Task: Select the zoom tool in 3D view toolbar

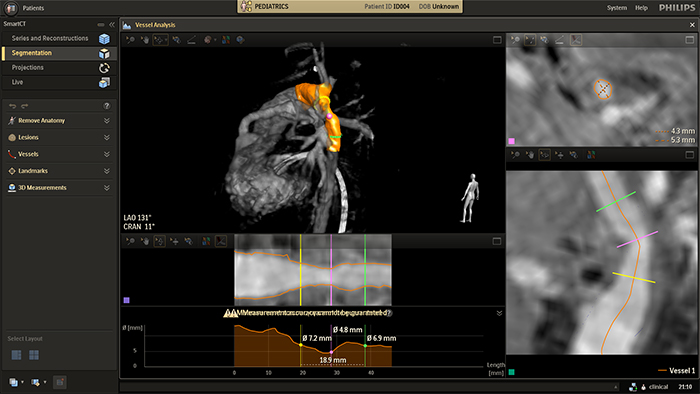Action: [x=130, y=40]
